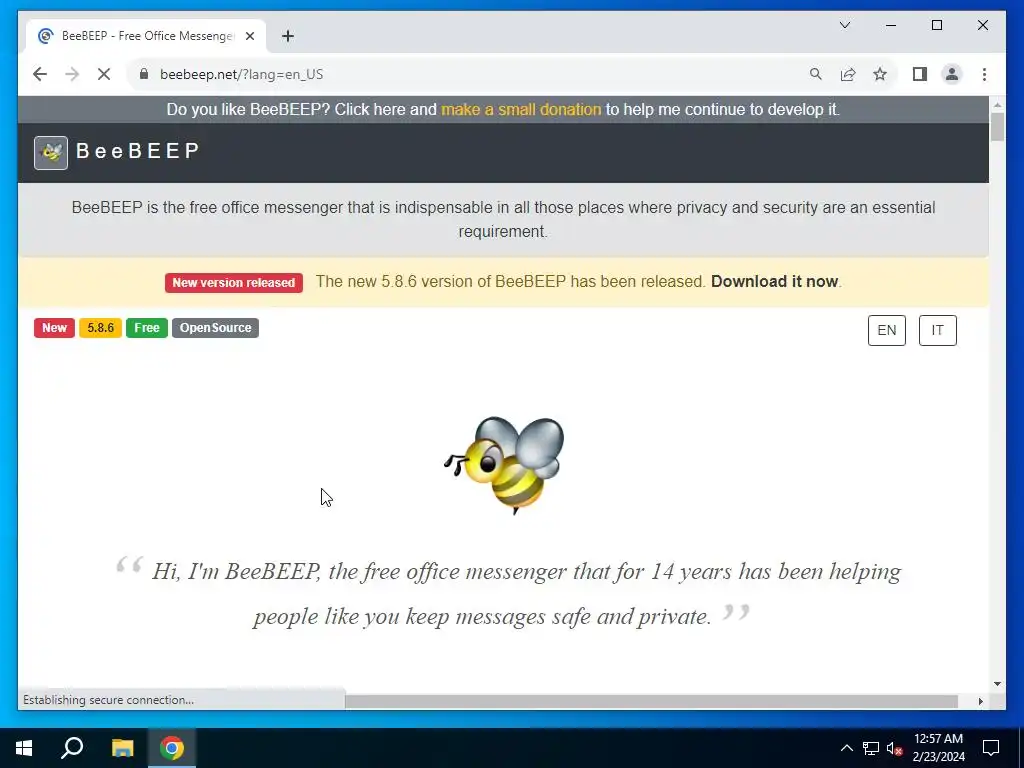Open File Explorer from the taskbar
The height and width of the screenshot is (768, 1024).
122,748
